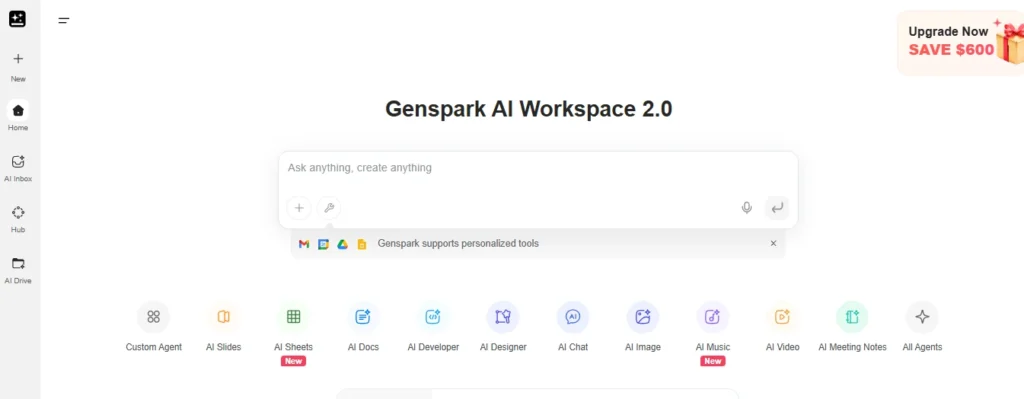Click the Genspark supports personalized tools text

[458, 244]
